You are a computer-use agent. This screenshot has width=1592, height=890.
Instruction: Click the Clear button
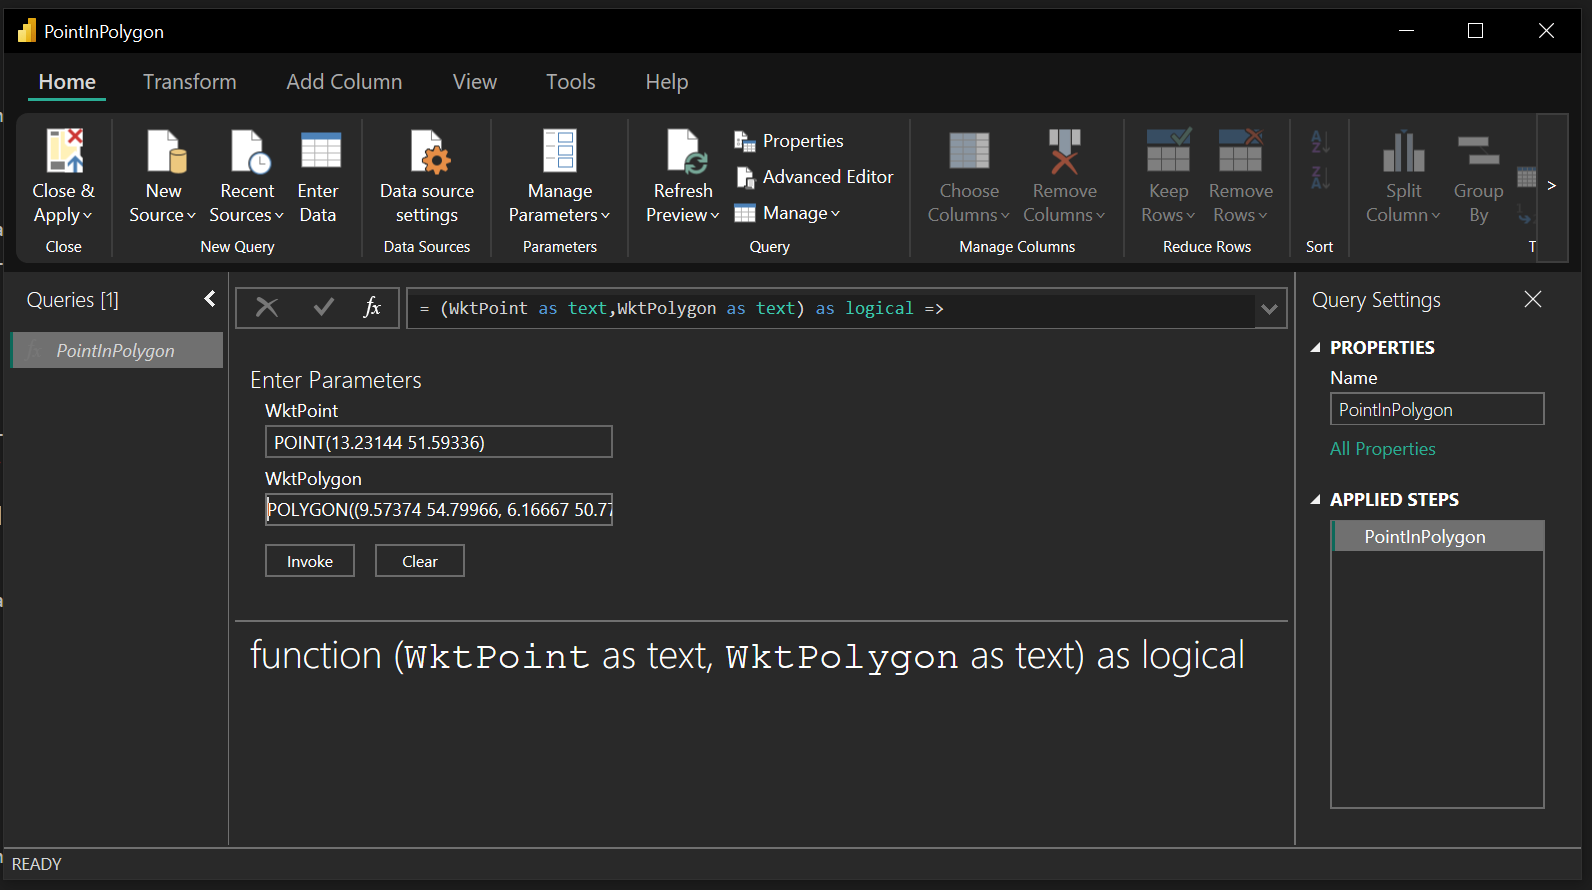coord(420,561)
